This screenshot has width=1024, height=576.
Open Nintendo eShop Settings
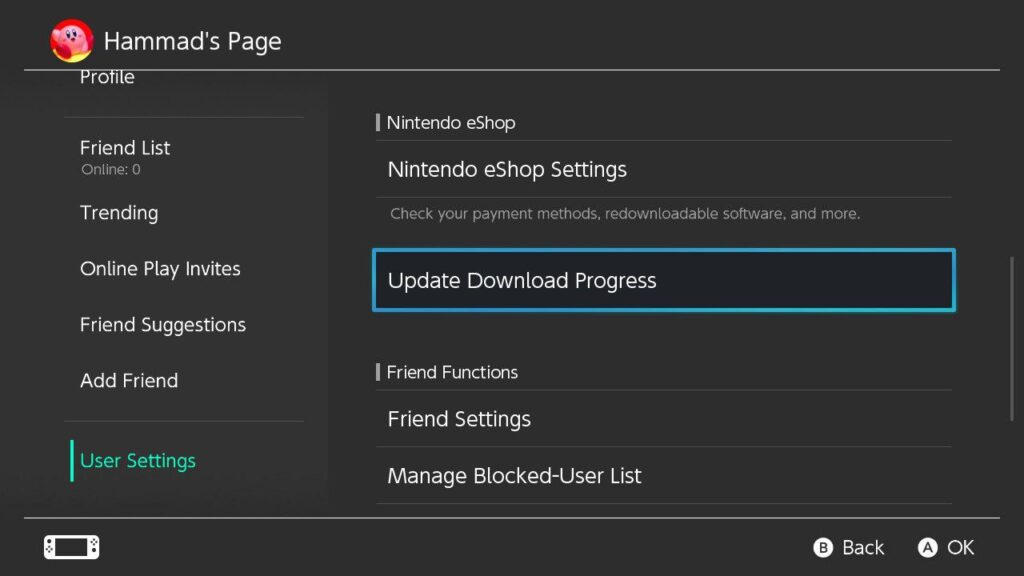point(507,169)
